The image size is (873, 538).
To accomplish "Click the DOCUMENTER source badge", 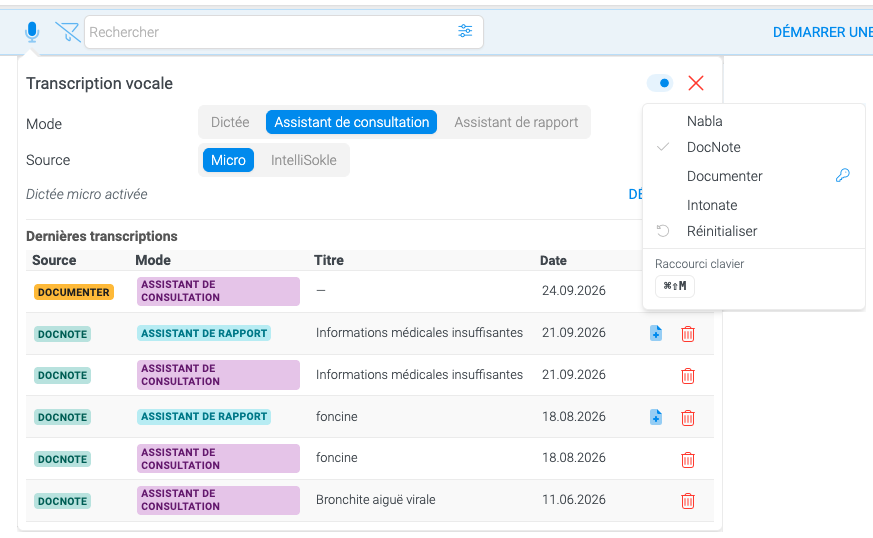I will [73, 292].
